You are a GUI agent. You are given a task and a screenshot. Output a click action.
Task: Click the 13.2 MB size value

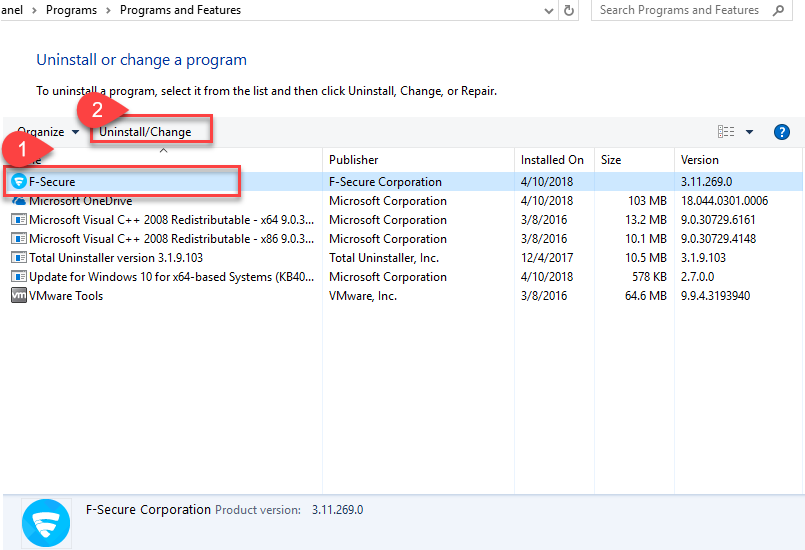tap(645, 220)
